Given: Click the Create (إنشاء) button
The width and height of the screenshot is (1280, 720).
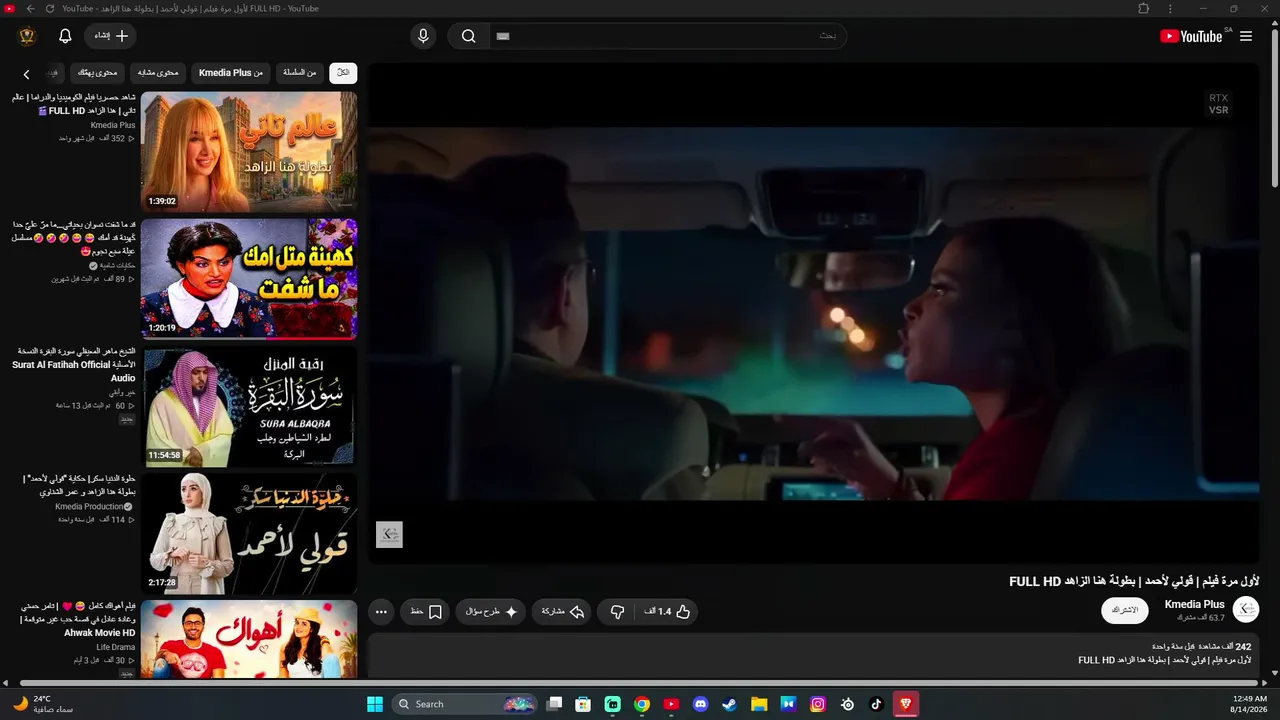Looking at the screenshot, I should (x=110, y=36).
